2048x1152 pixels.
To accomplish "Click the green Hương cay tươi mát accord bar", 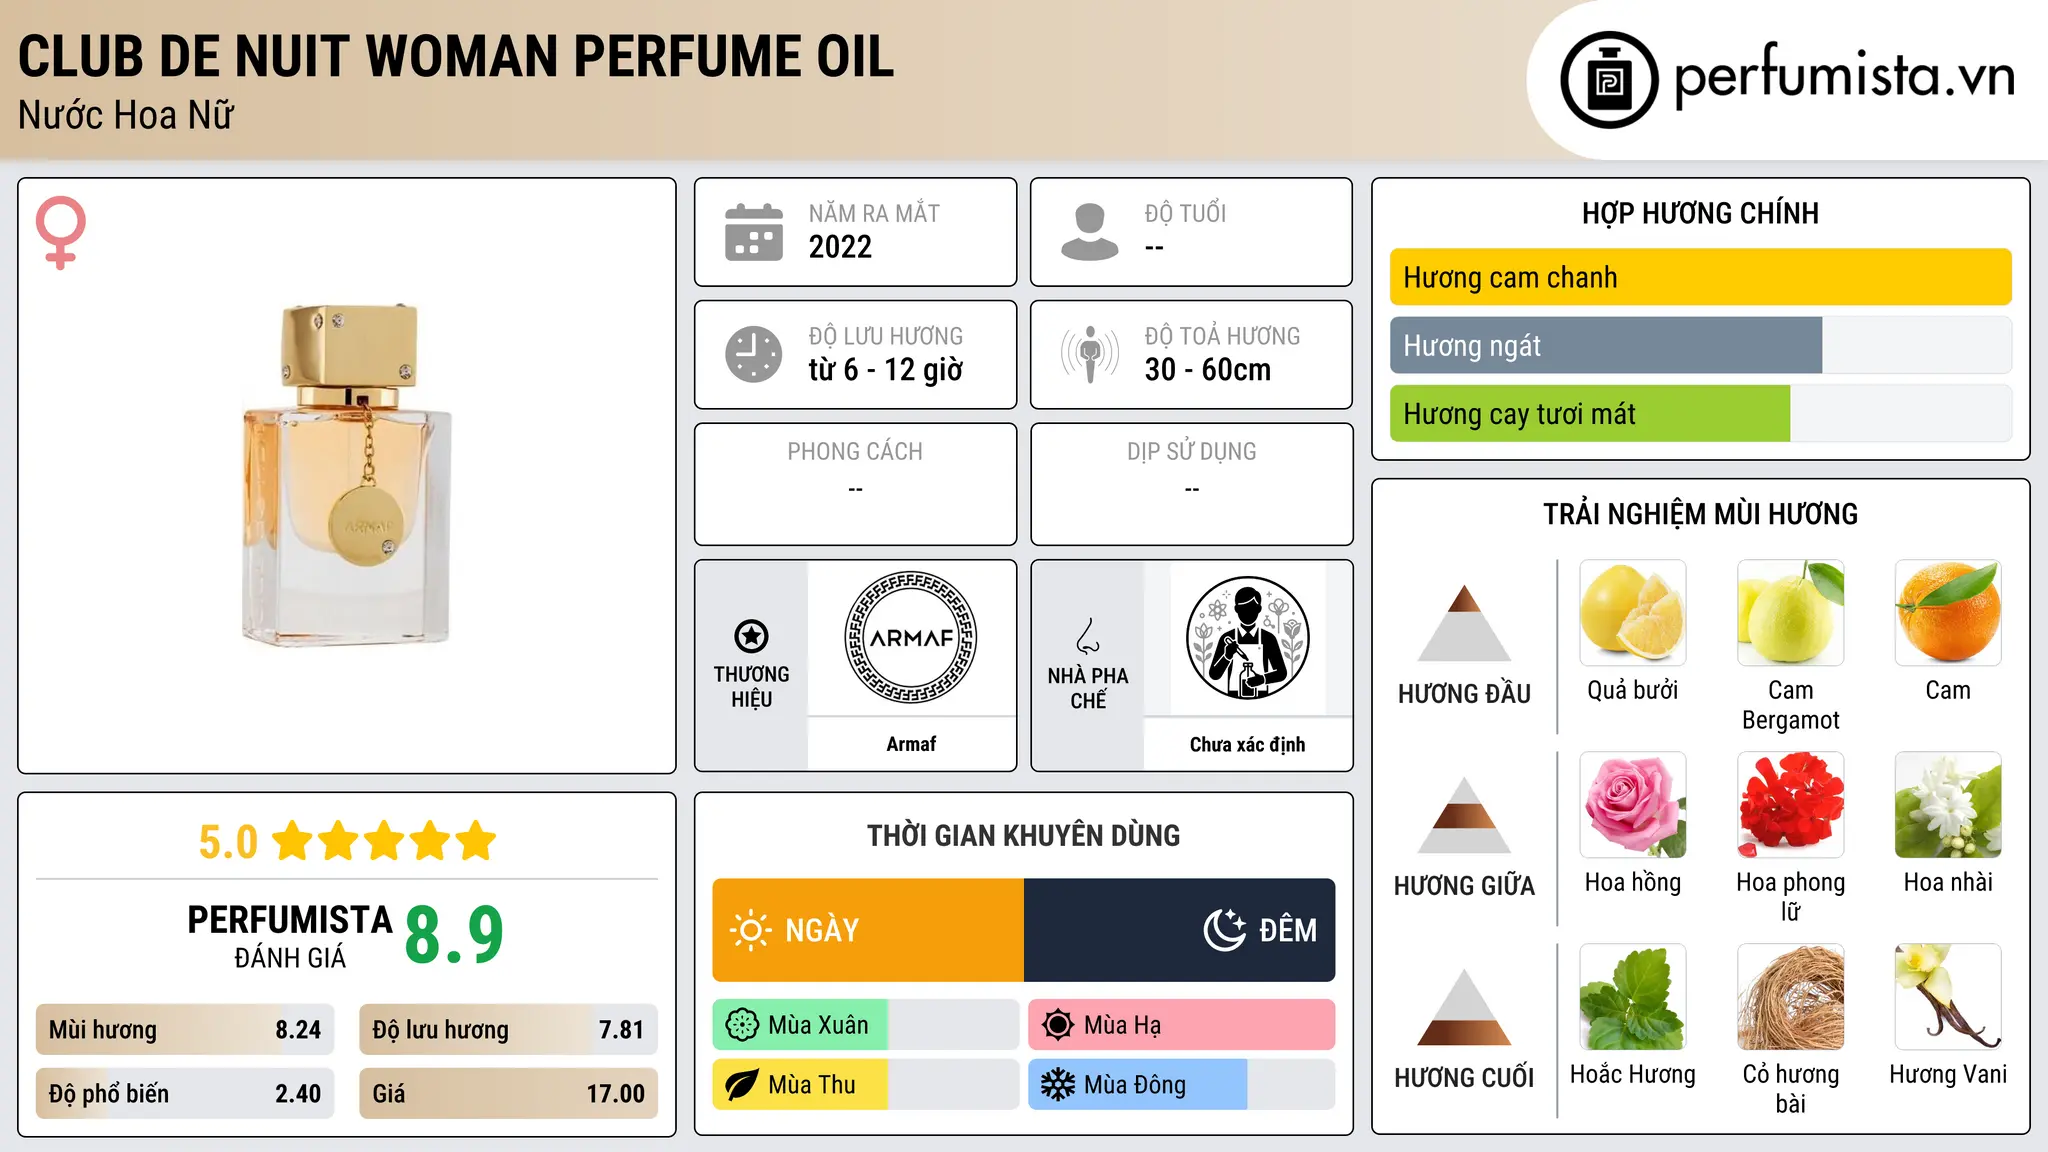I will click(1590, 413).
